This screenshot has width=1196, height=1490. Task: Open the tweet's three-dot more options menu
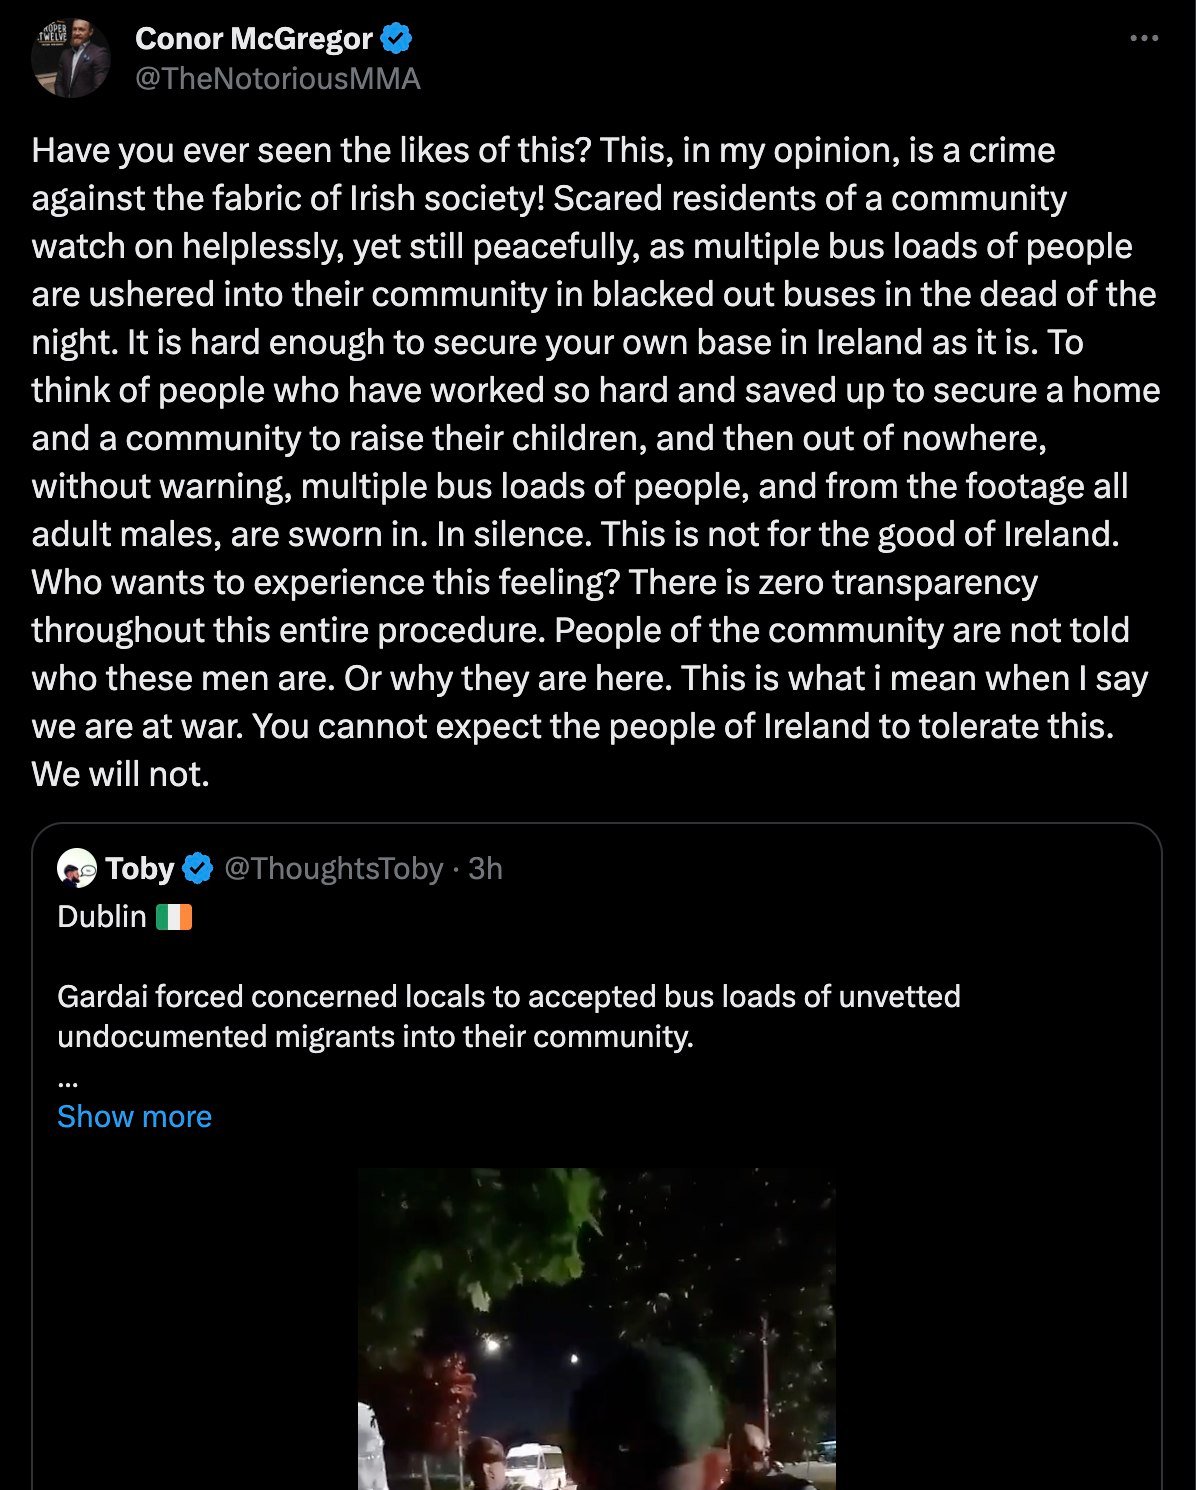coord(1143,39)
